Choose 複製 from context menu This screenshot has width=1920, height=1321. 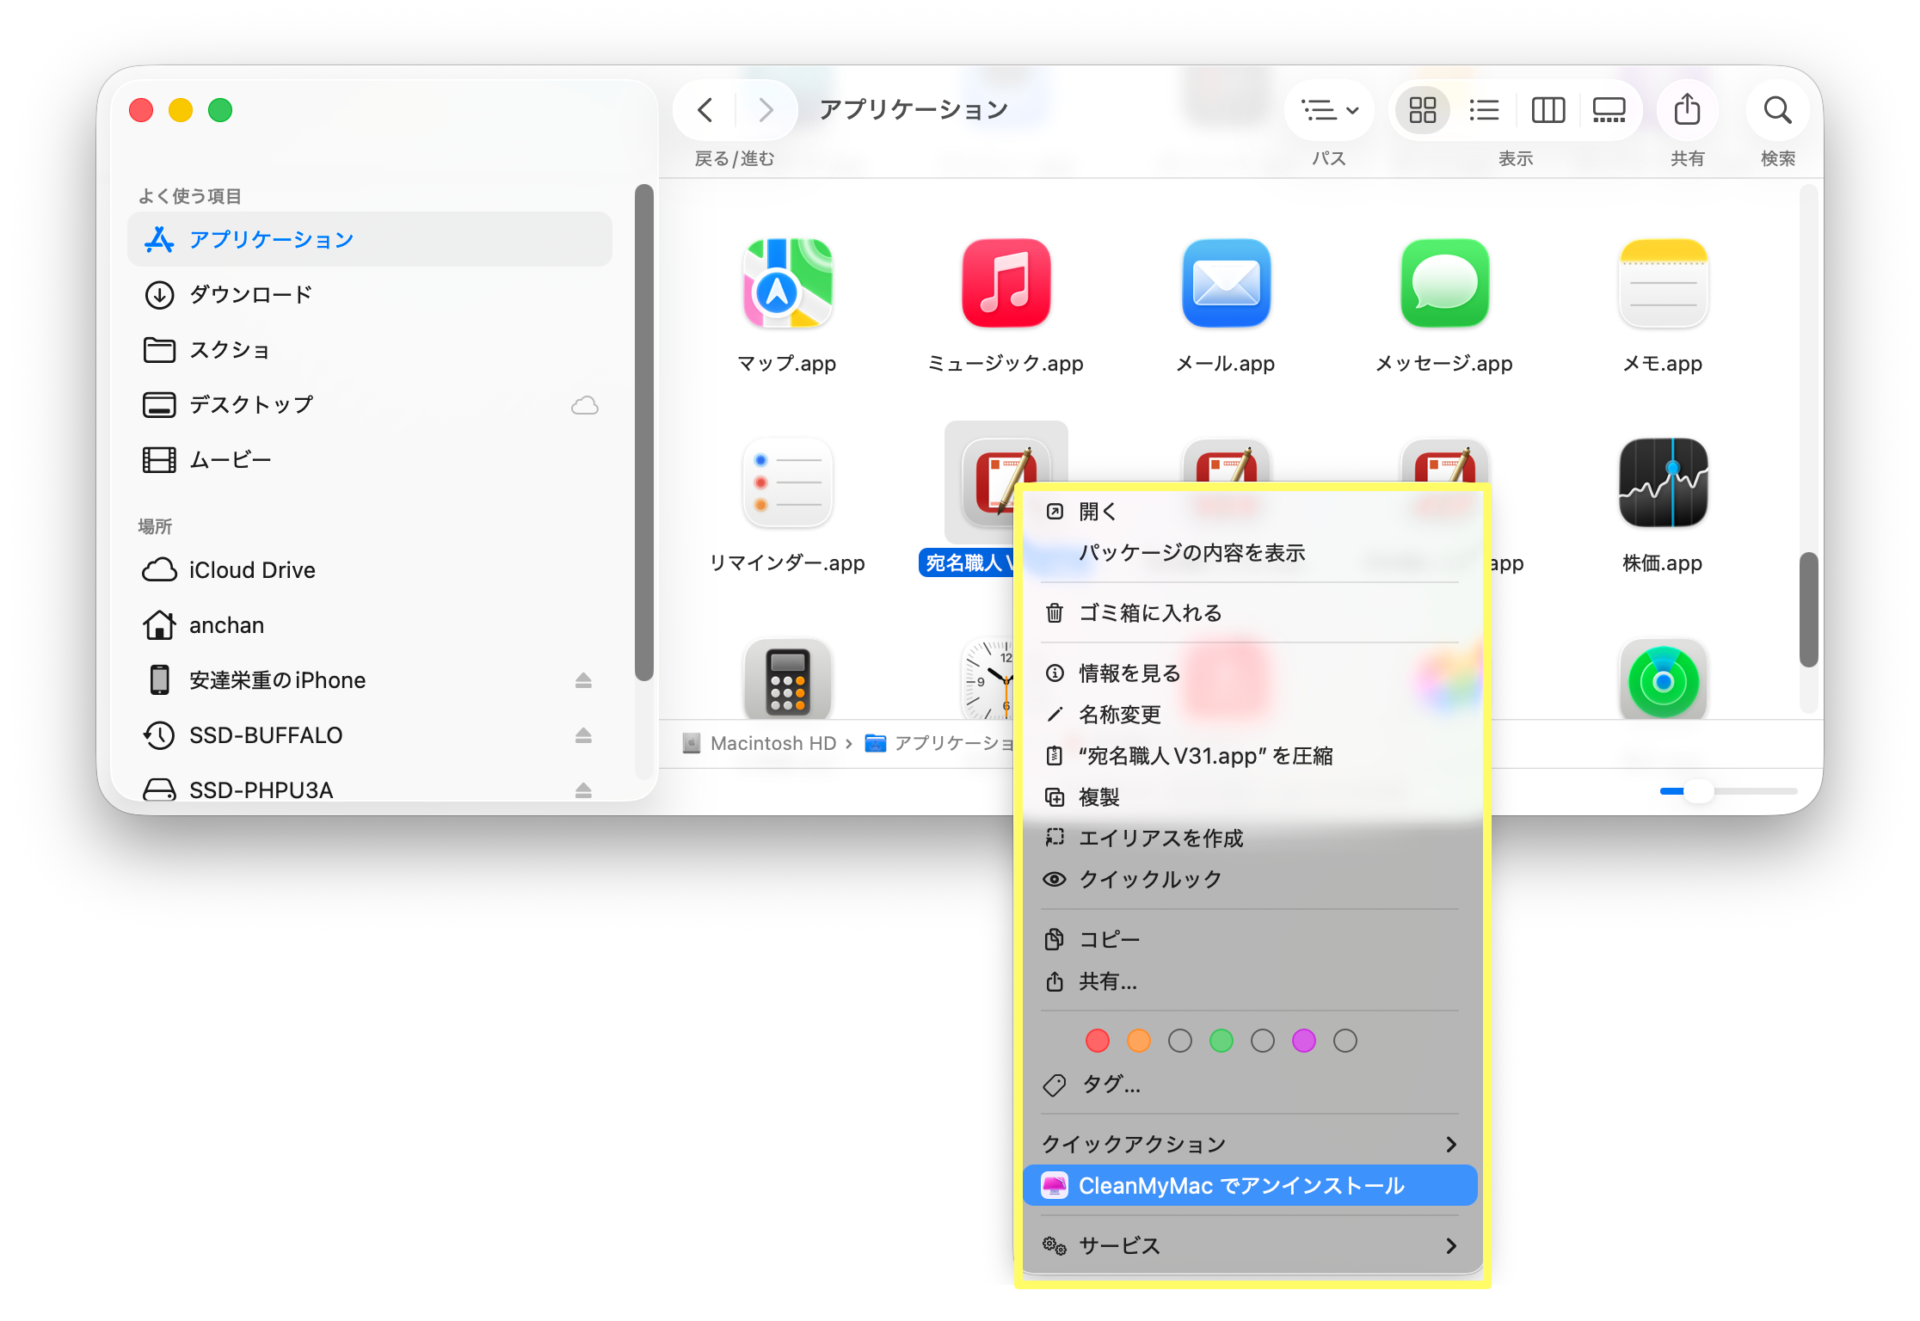click(x=1250, y=796)
